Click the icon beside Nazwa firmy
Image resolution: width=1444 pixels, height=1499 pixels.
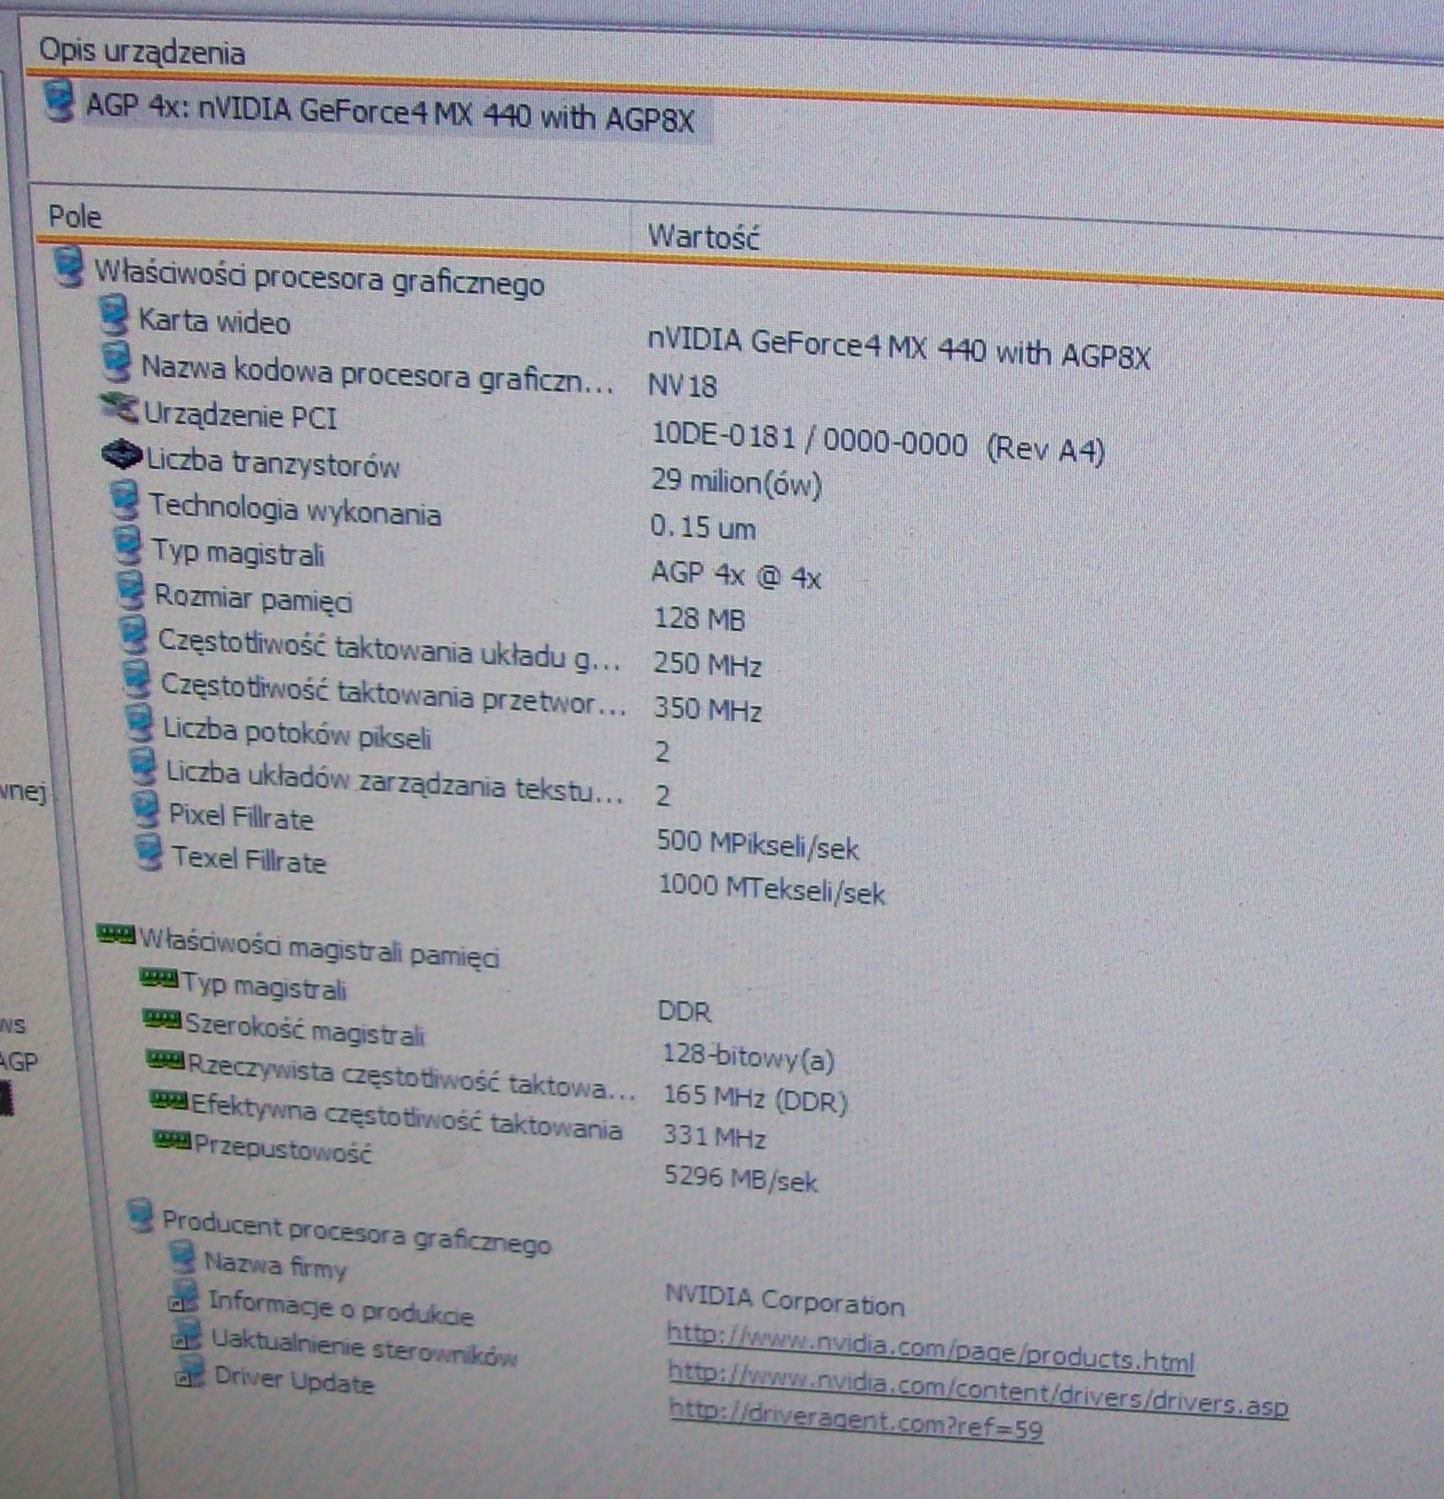(x=182, y=1257)
